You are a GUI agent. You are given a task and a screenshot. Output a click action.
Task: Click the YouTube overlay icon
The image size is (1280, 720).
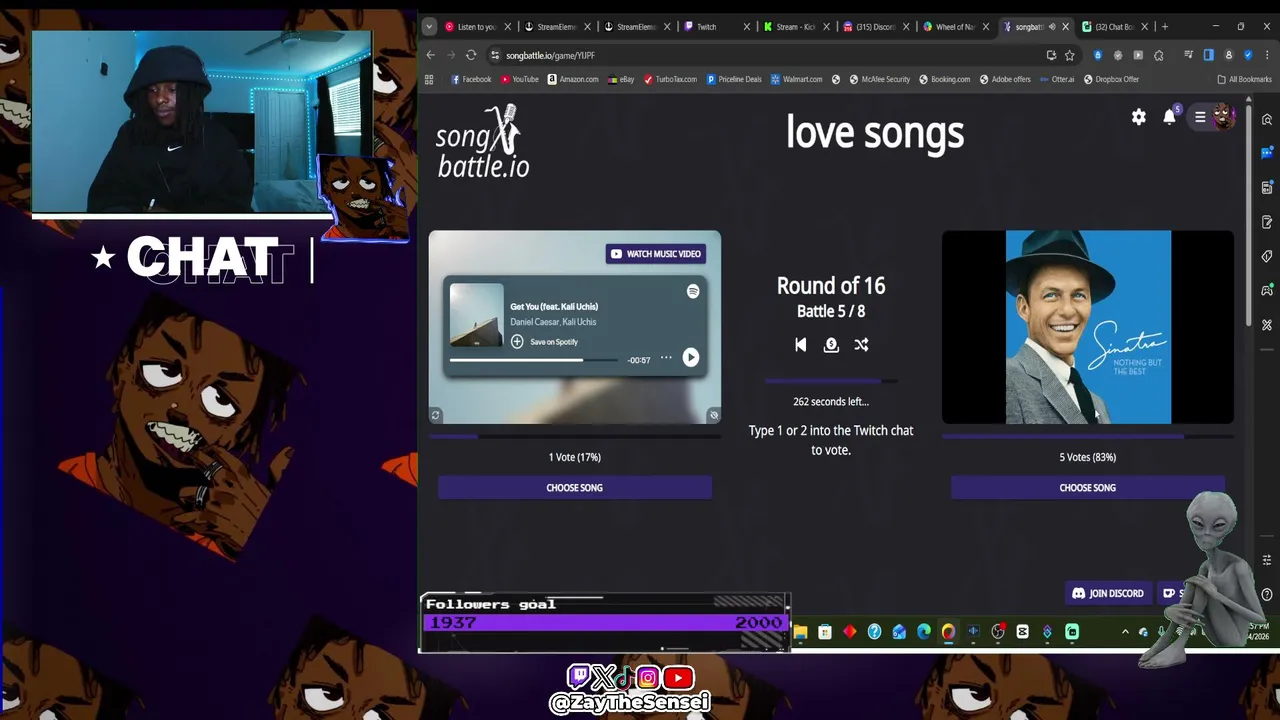[x=678, y=679]
